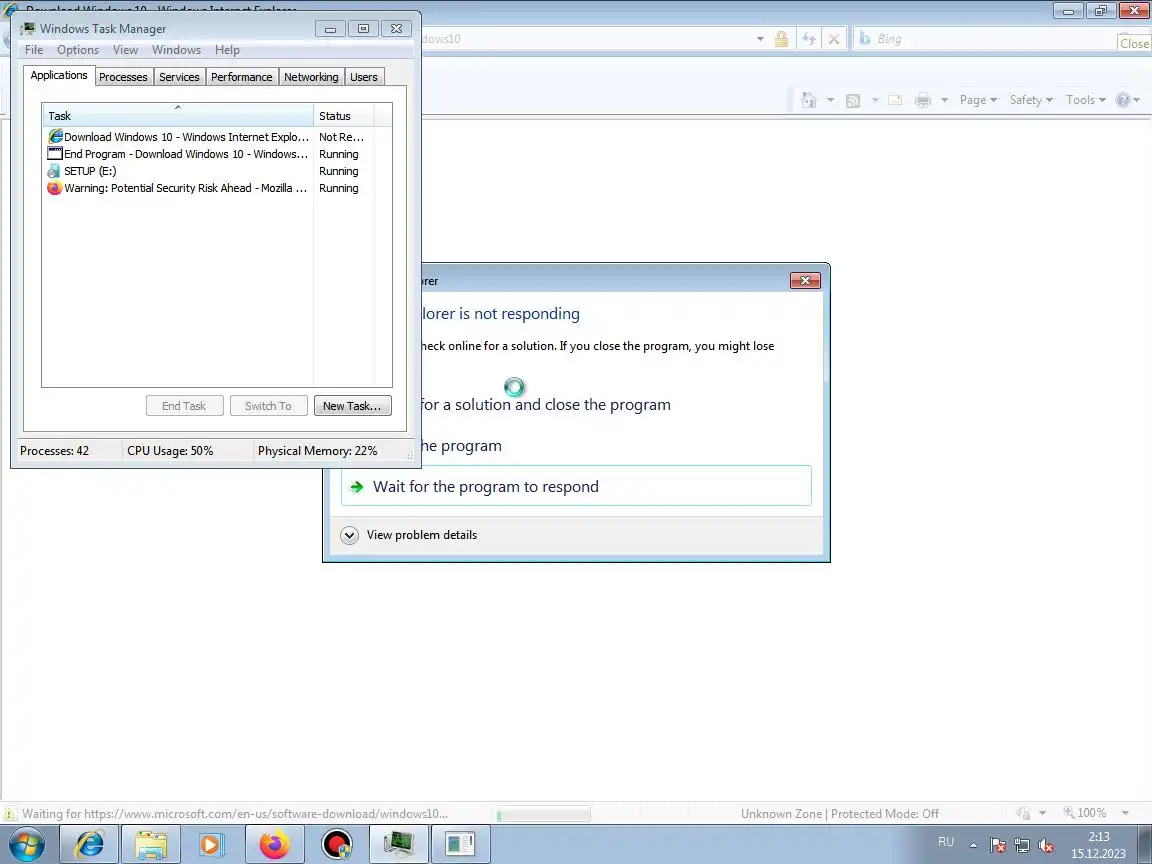Click the page loading progress bar
1152x864 pixels.
coord(544,814)
